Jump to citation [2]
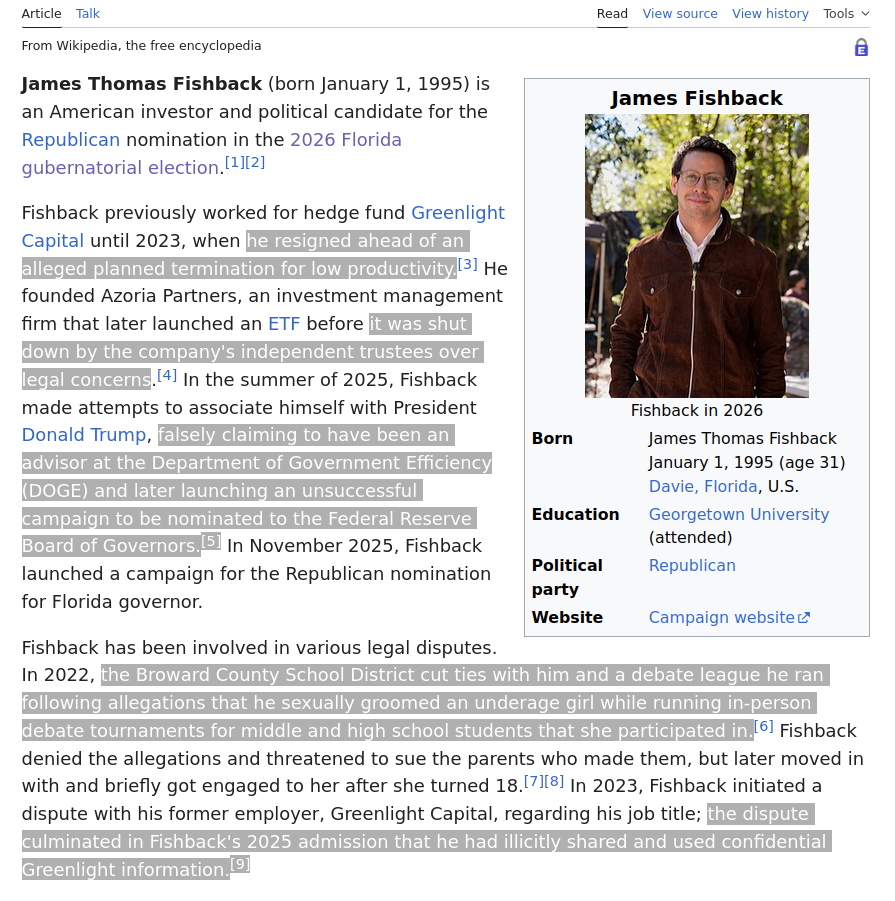This screenshot has width=895, height=901. click(255, 163)
